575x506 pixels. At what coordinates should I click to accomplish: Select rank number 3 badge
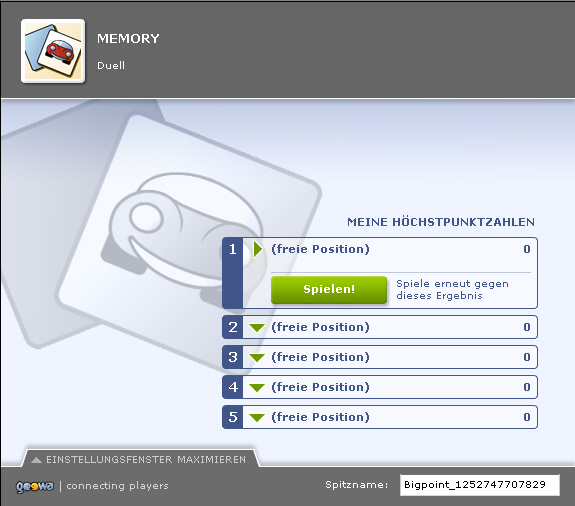[x=232, y=357]
